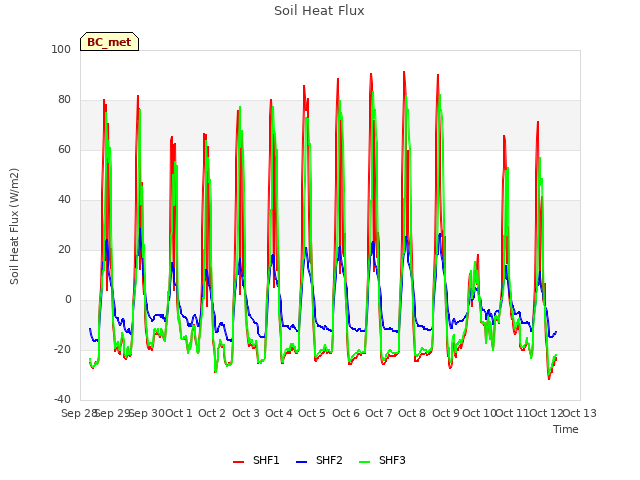Click the Oct 3 x-axis label
Viewport: 640px width, 480px height.
pos(246,413)
